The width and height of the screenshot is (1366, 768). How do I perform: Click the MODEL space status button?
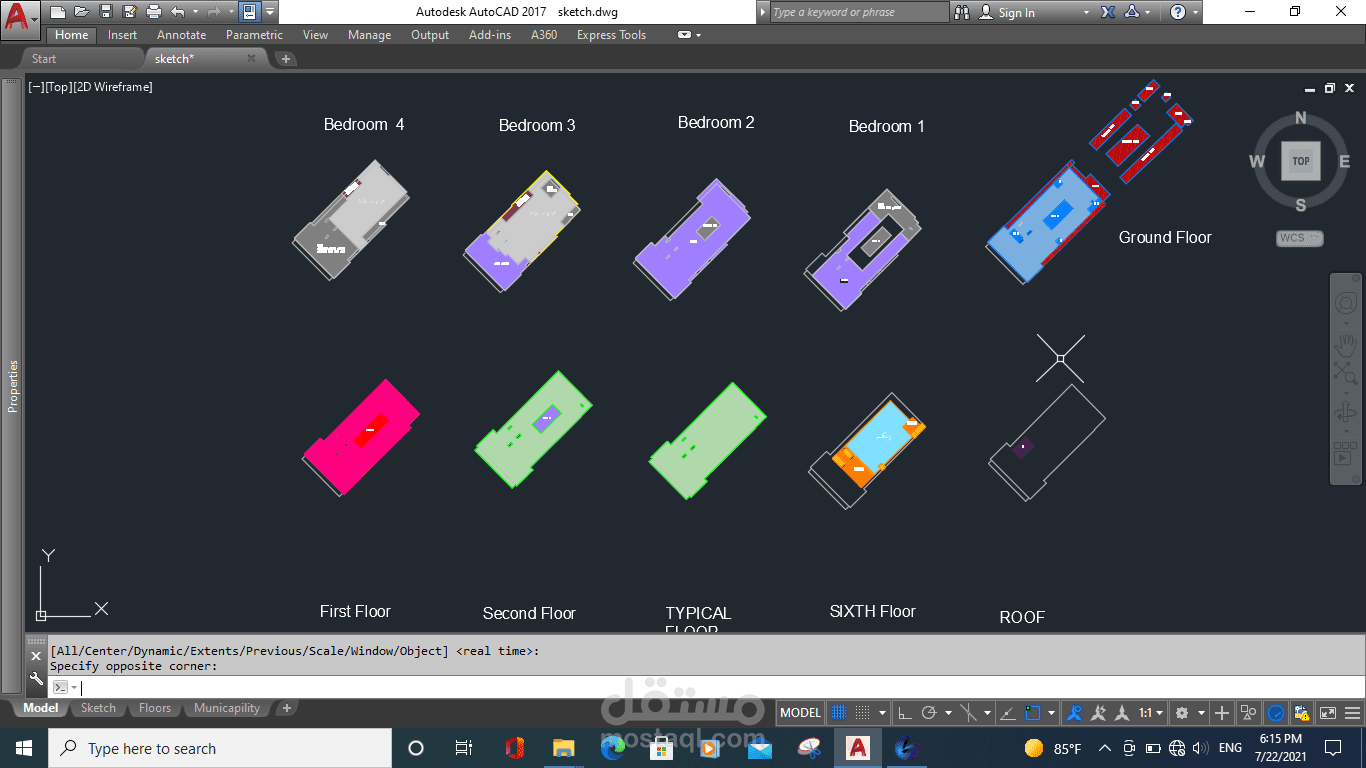(800, 713)
